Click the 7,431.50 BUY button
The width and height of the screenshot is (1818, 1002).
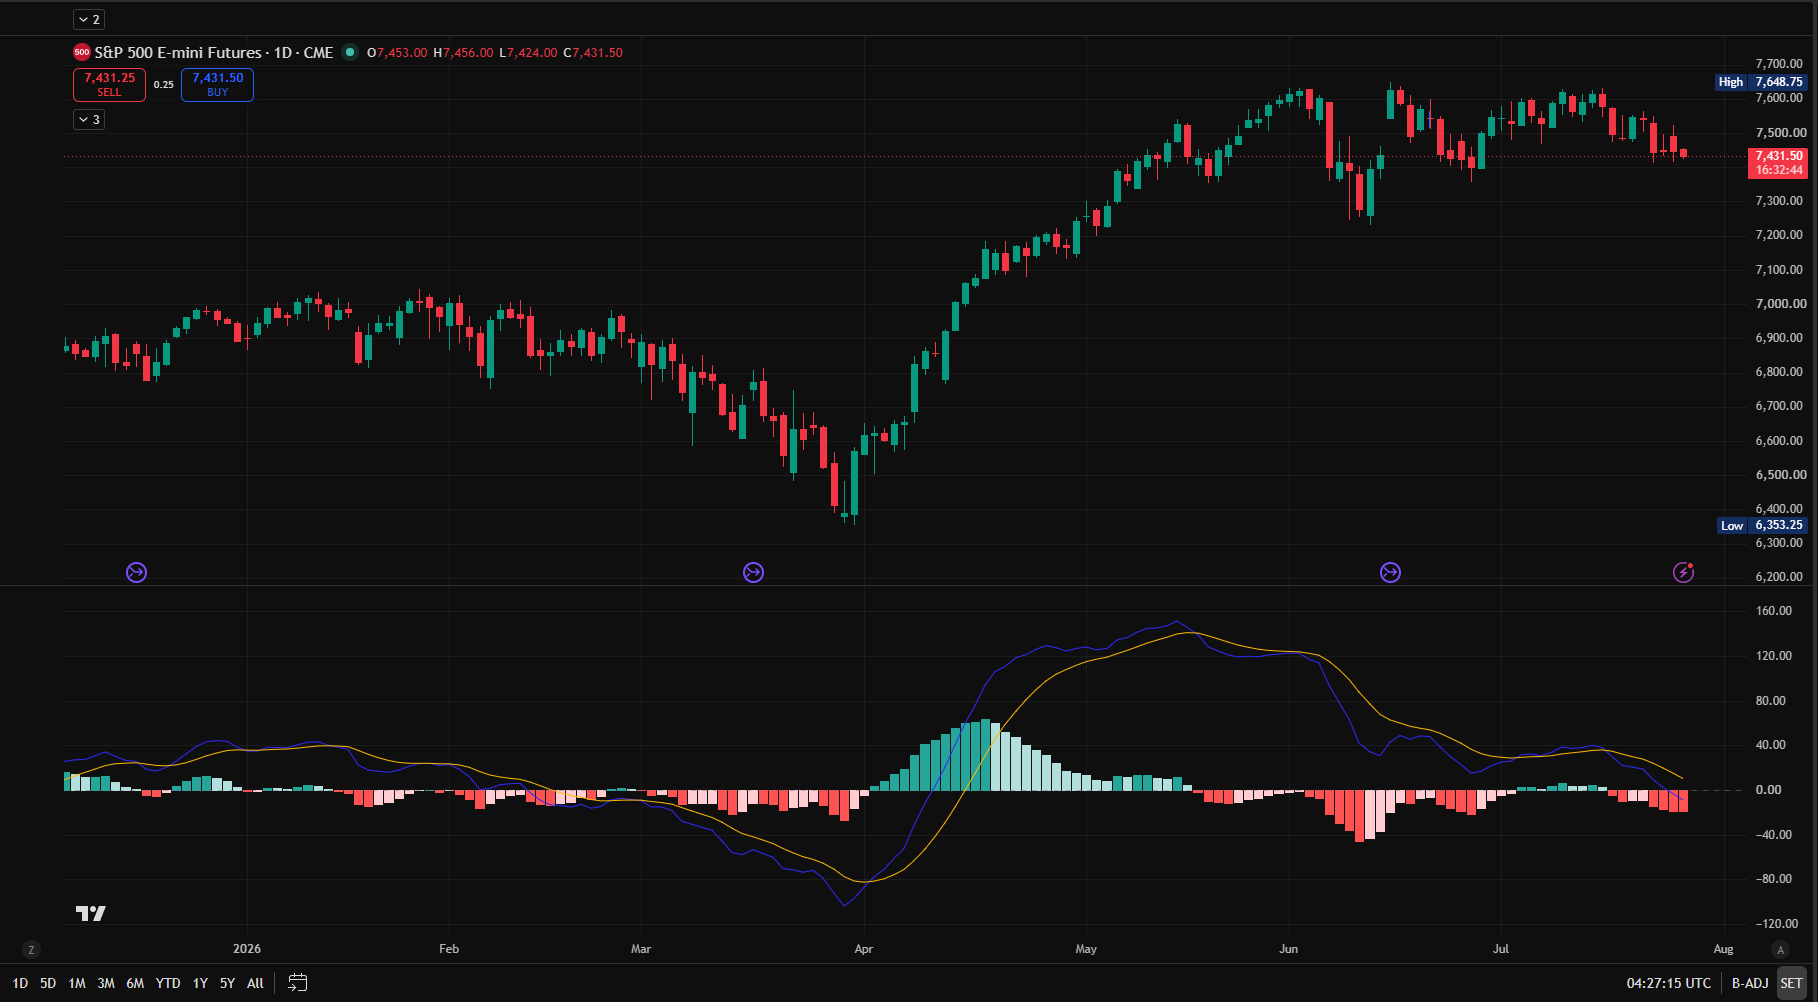click(217, 85)
